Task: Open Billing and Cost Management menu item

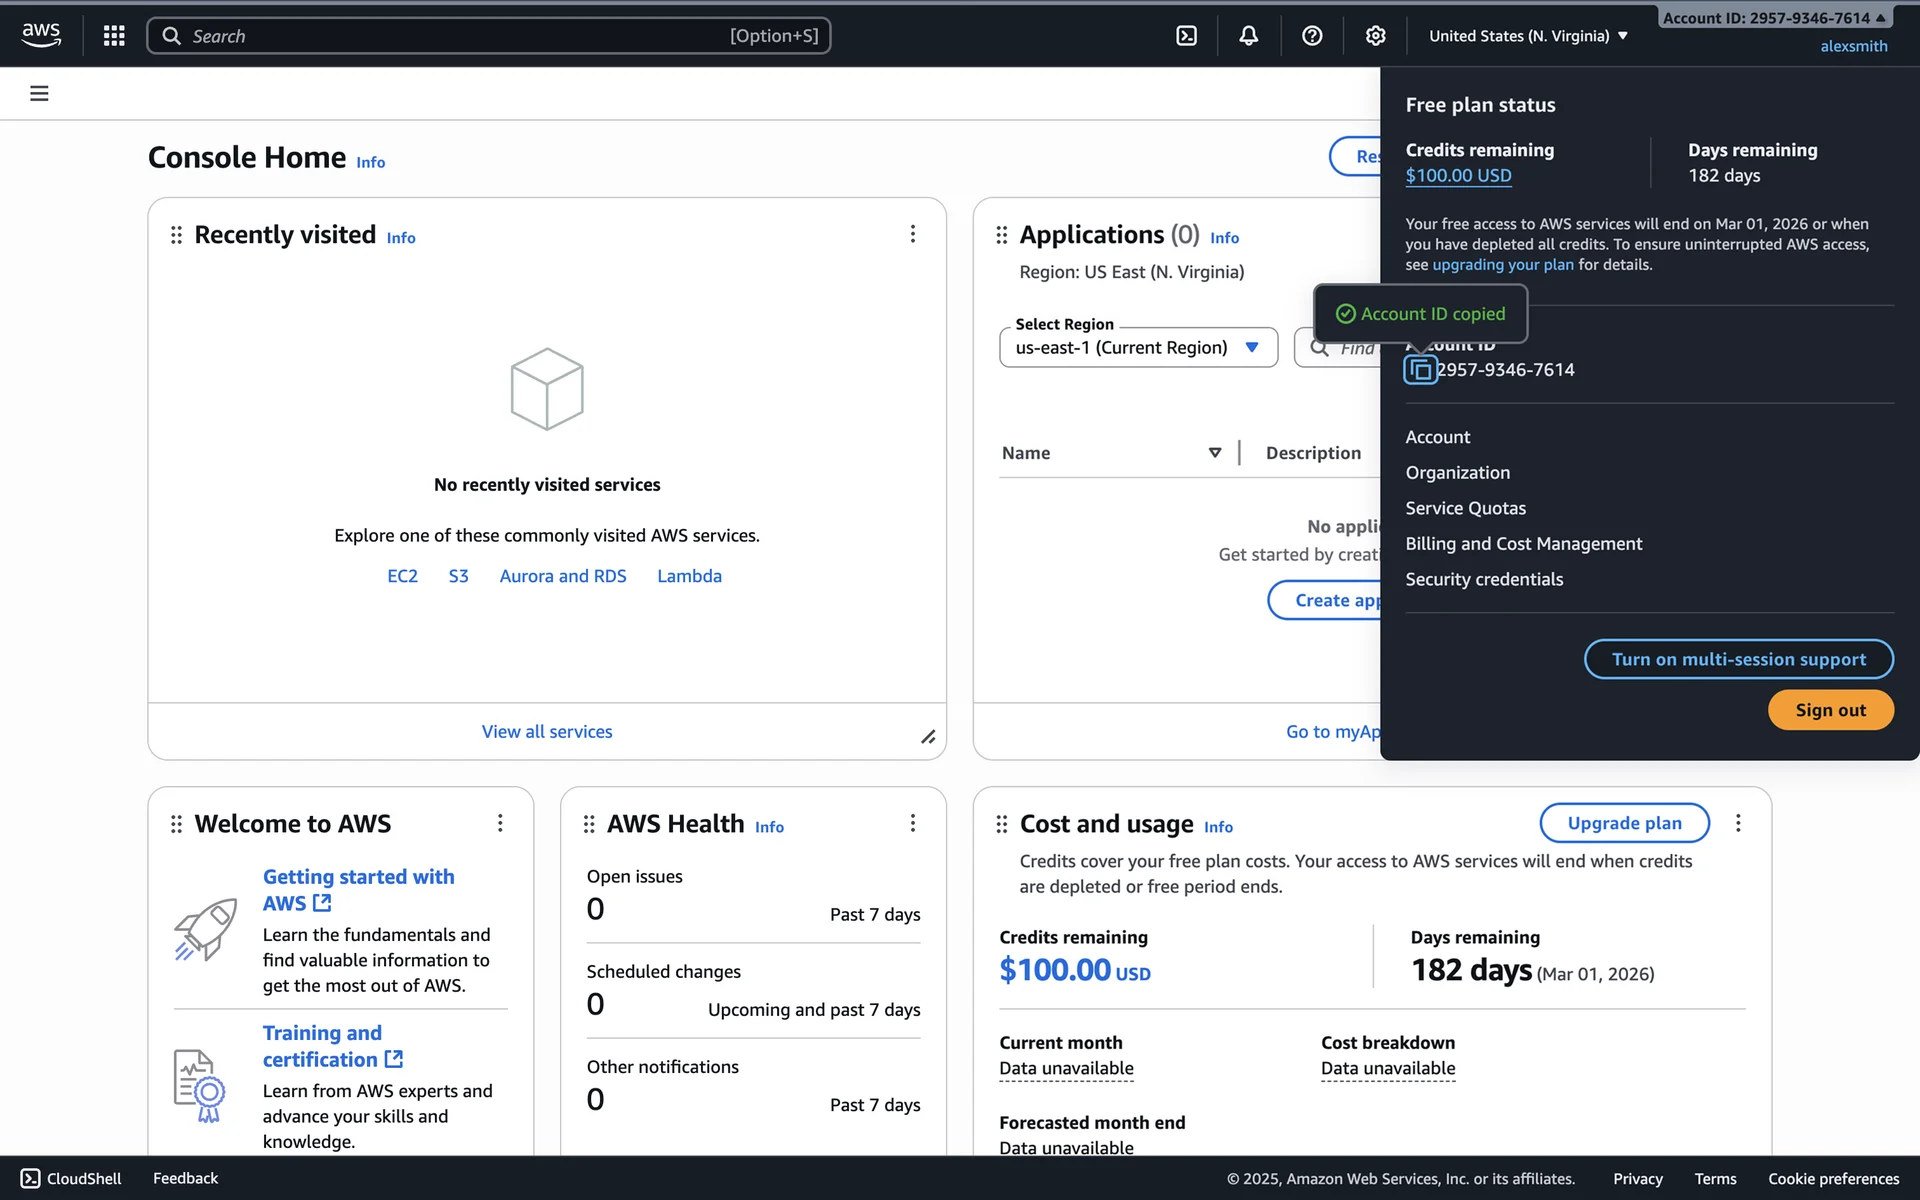Action: [1523, 544]
